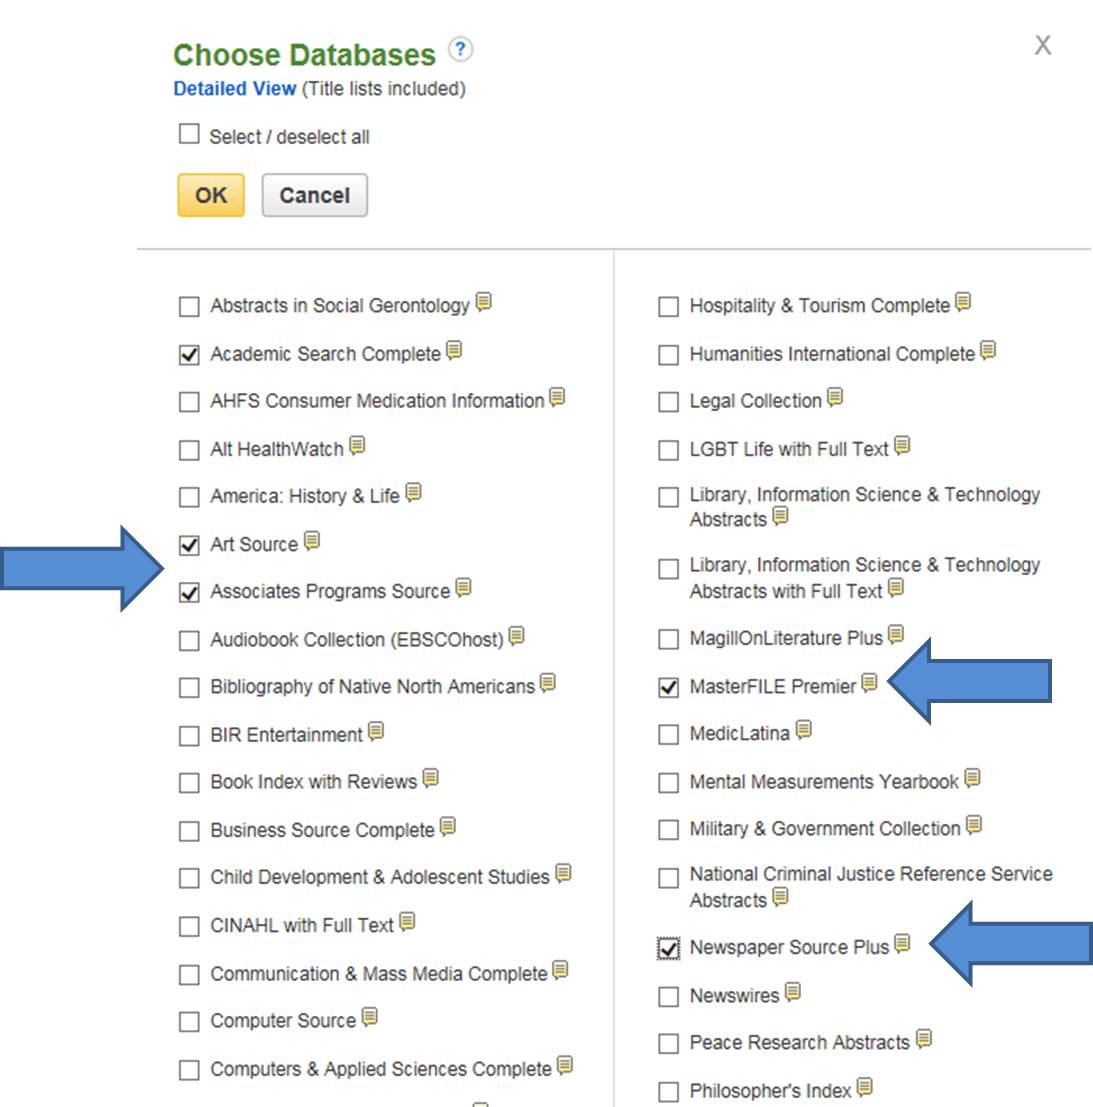View MedicLatina note icon
Screen dimensions: 1093x1107
point(804,729)
